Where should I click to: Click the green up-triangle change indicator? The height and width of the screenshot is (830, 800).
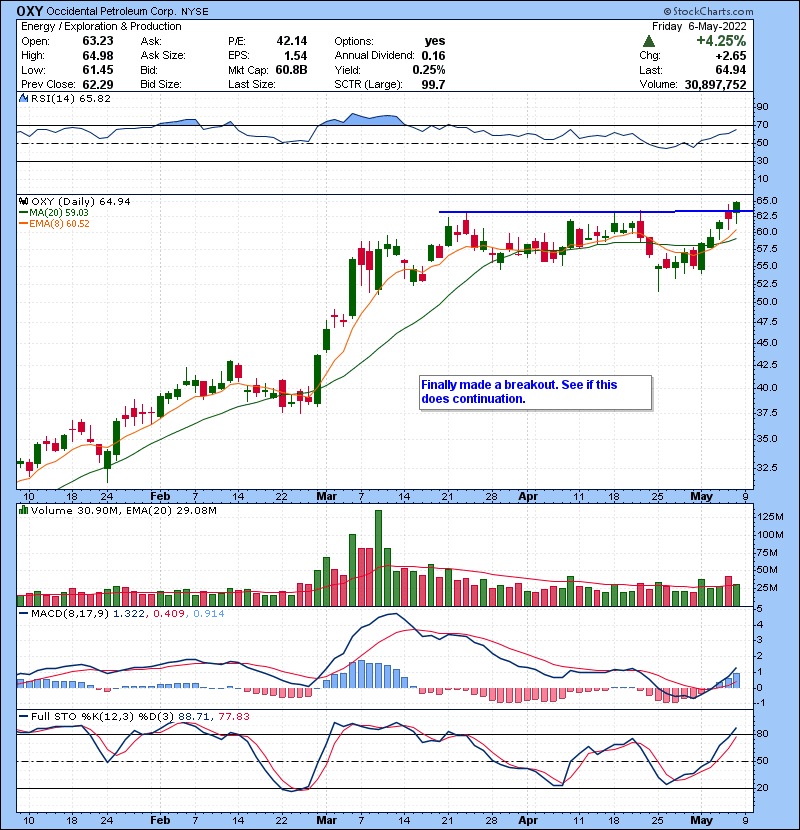click(649, 41)
